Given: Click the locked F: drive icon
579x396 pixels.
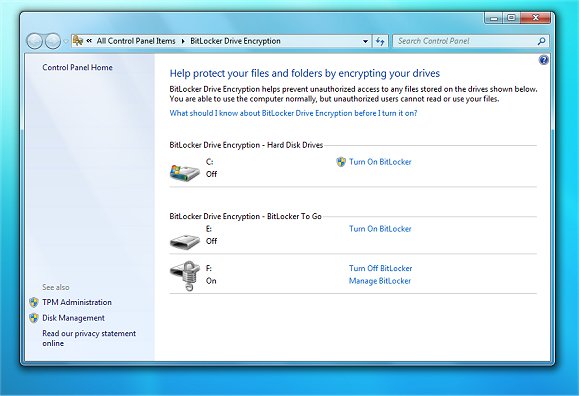Looking at the screenshot, I should click(185, 276).
